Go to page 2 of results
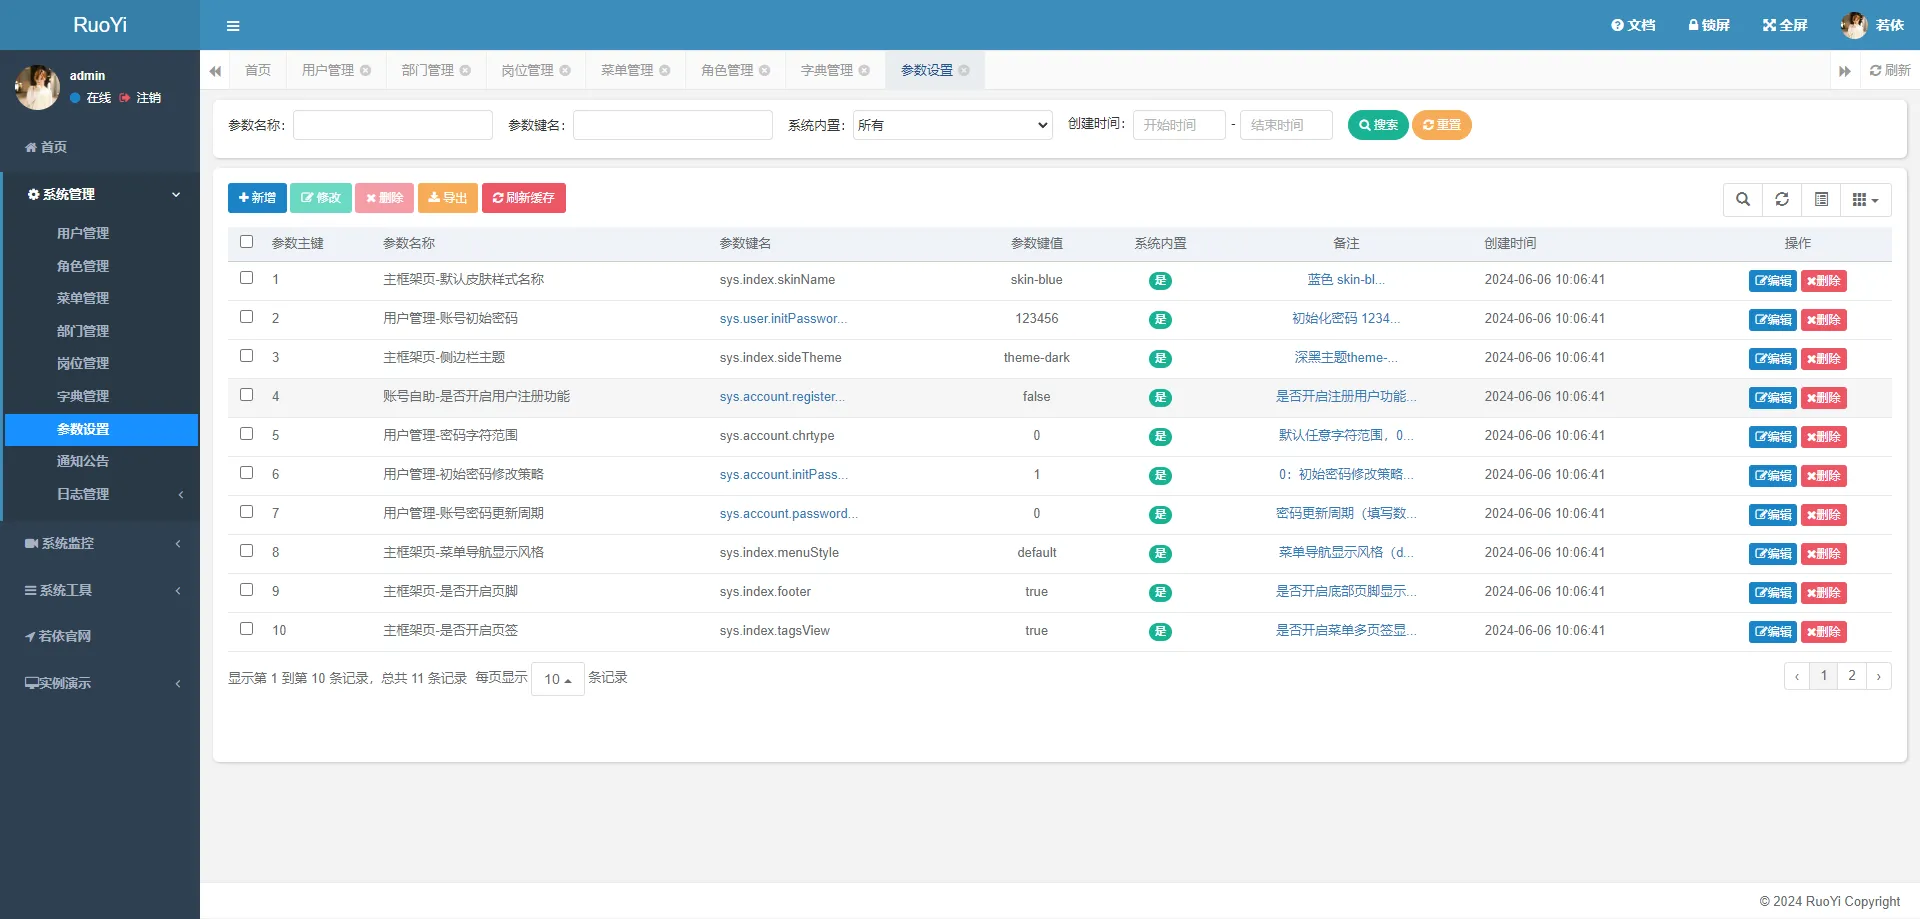The image size is (1920, 919). pos(1852,676)
